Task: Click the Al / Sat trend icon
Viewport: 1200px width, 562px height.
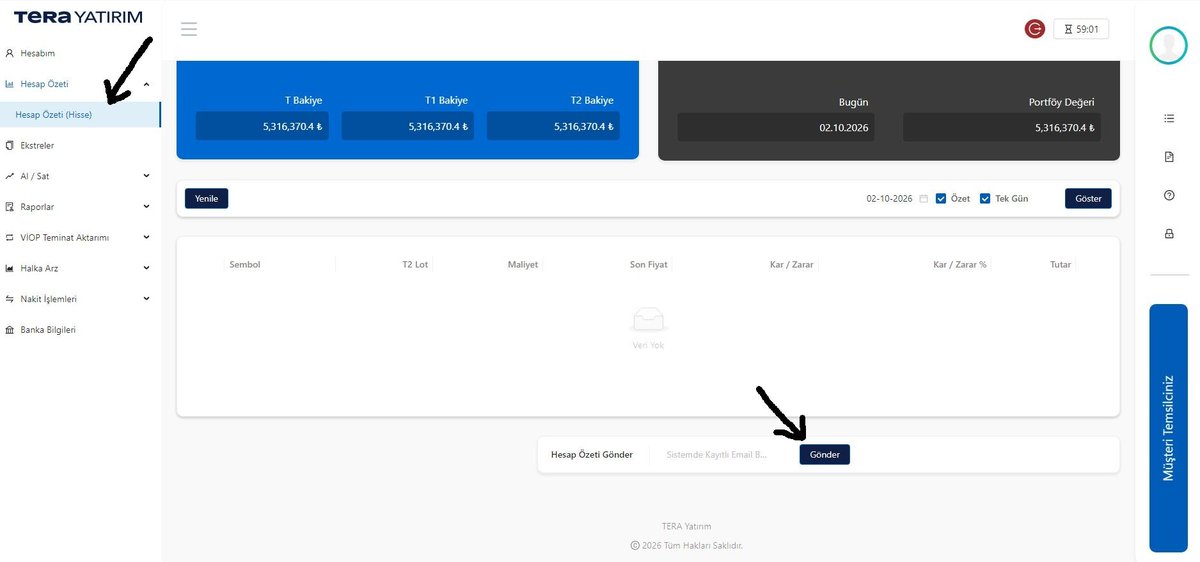Action: click(10, 176)
